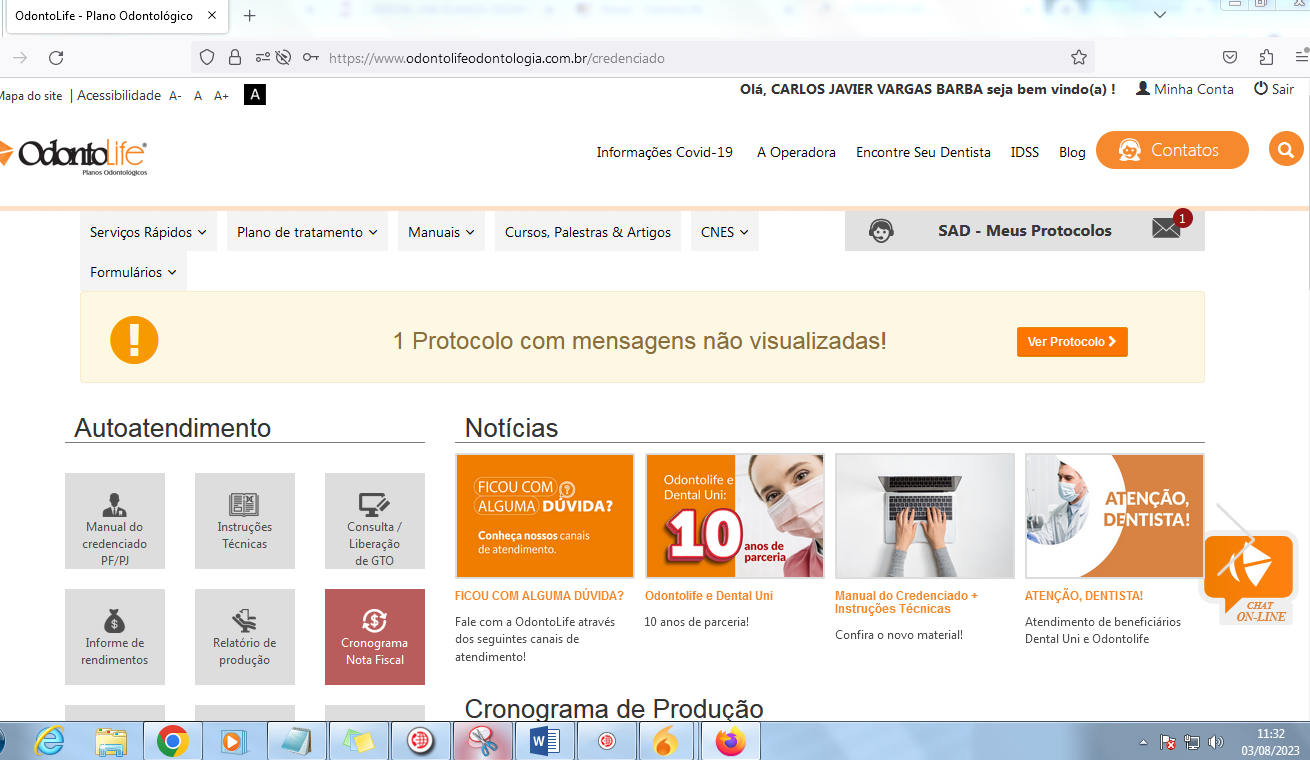
Task: Reload the page with the refresh icon
Action: (x=56, y=58)
